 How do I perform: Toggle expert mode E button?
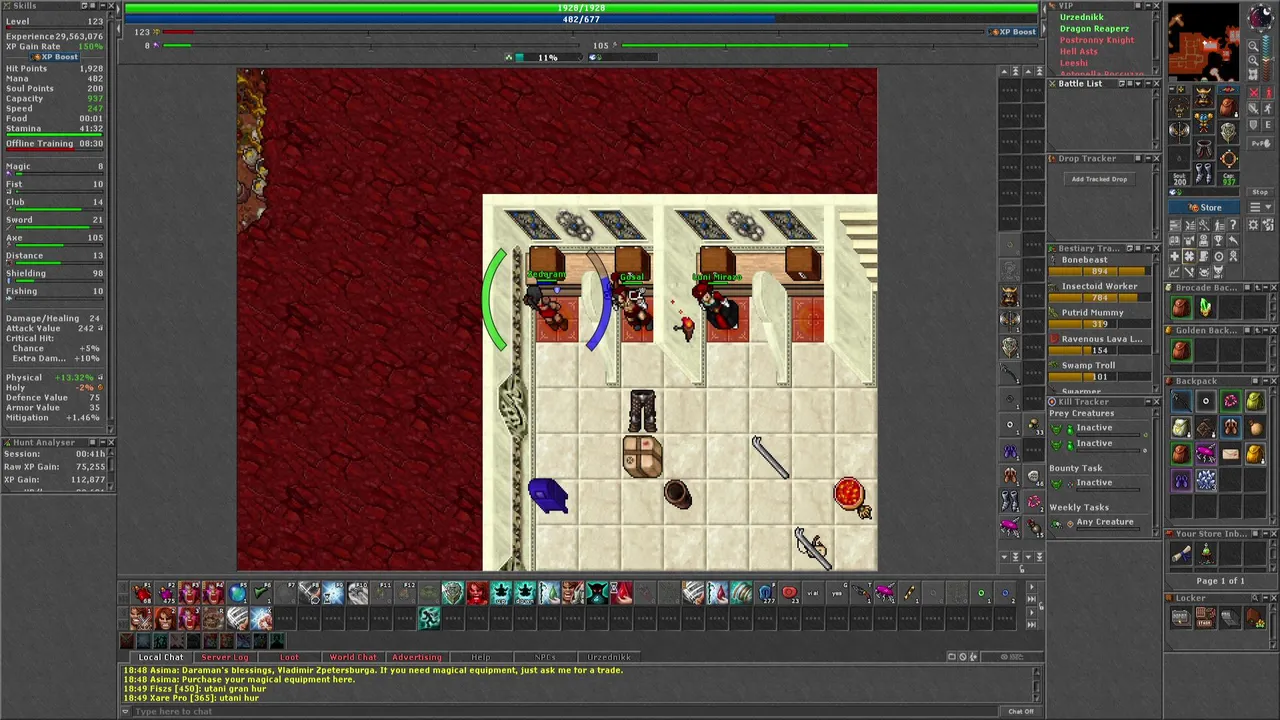pyautogui.click(x=1269, y=124)
